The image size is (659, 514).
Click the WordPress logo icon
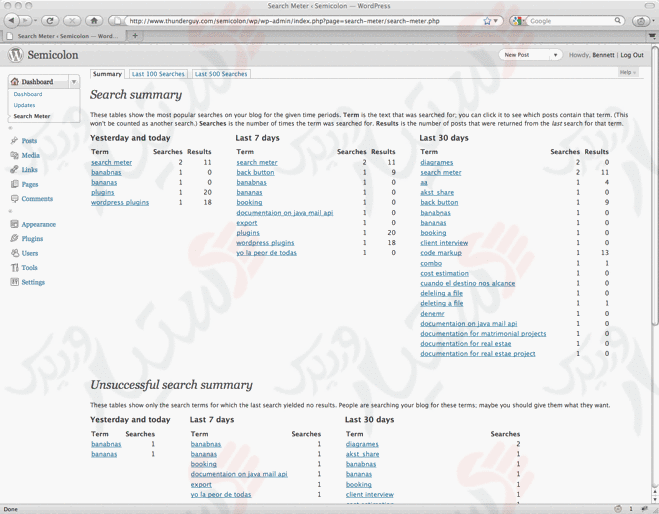tap(15, 56)
